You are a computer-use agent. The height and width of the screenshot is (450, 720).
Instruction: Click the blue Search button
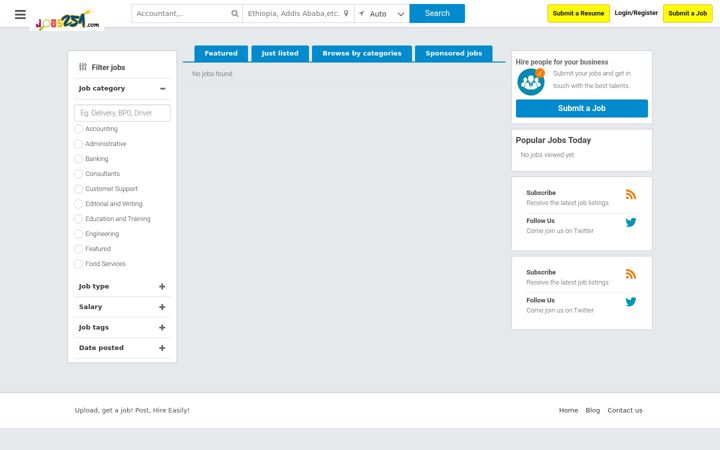pos(437,13)
